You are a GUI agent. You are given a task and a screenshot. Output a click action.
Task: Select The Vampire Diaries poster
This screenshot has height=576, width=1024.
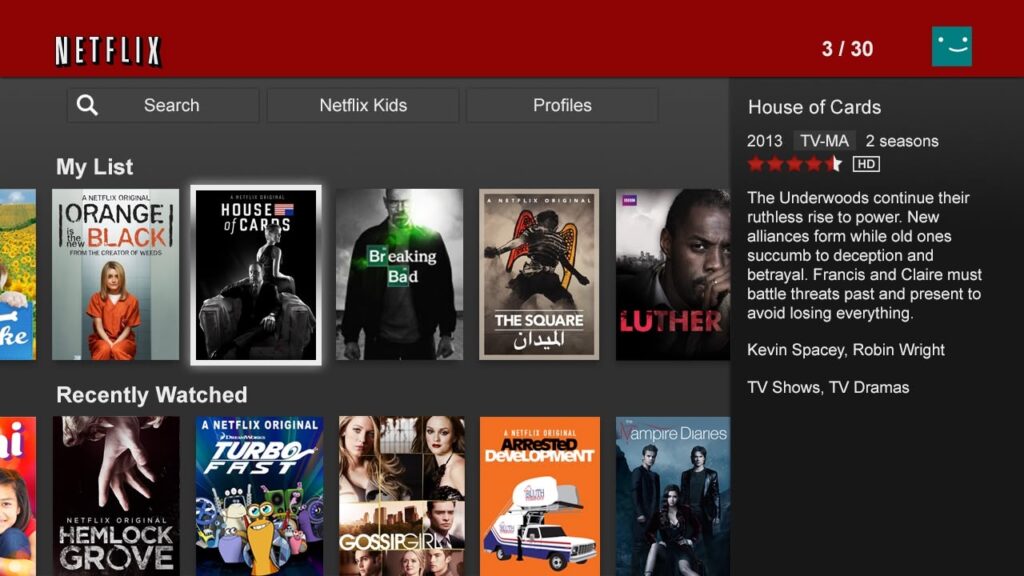[x=673, y=496]
